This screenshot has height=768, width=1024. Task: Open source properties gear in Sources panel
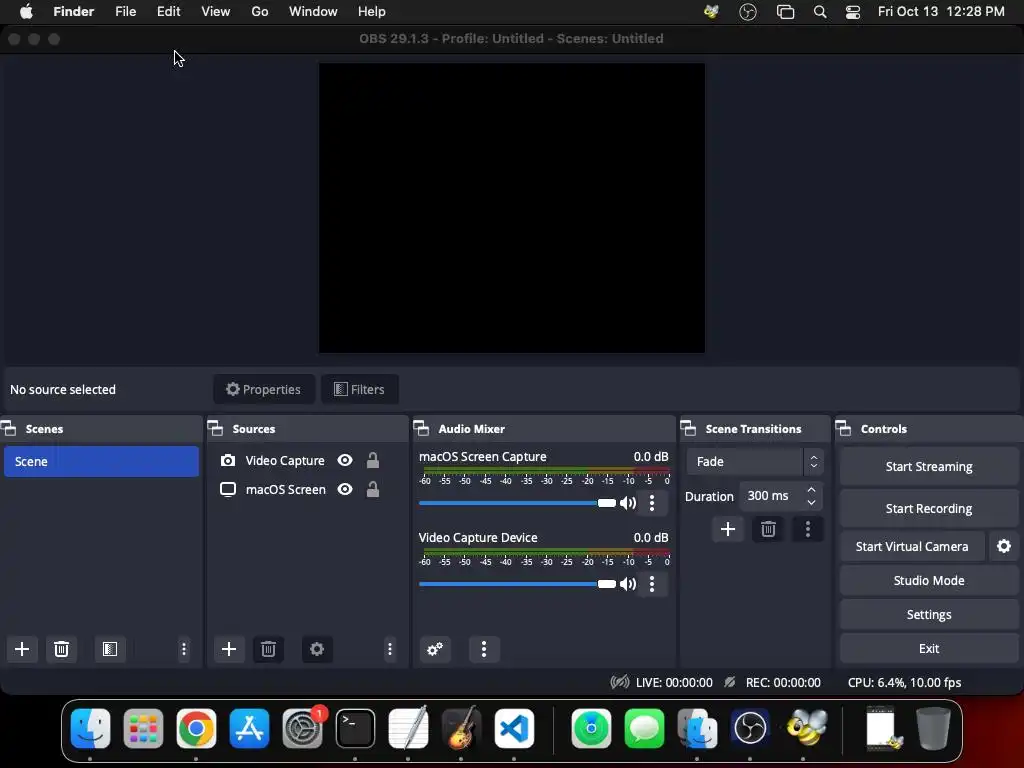pos(317,649)
